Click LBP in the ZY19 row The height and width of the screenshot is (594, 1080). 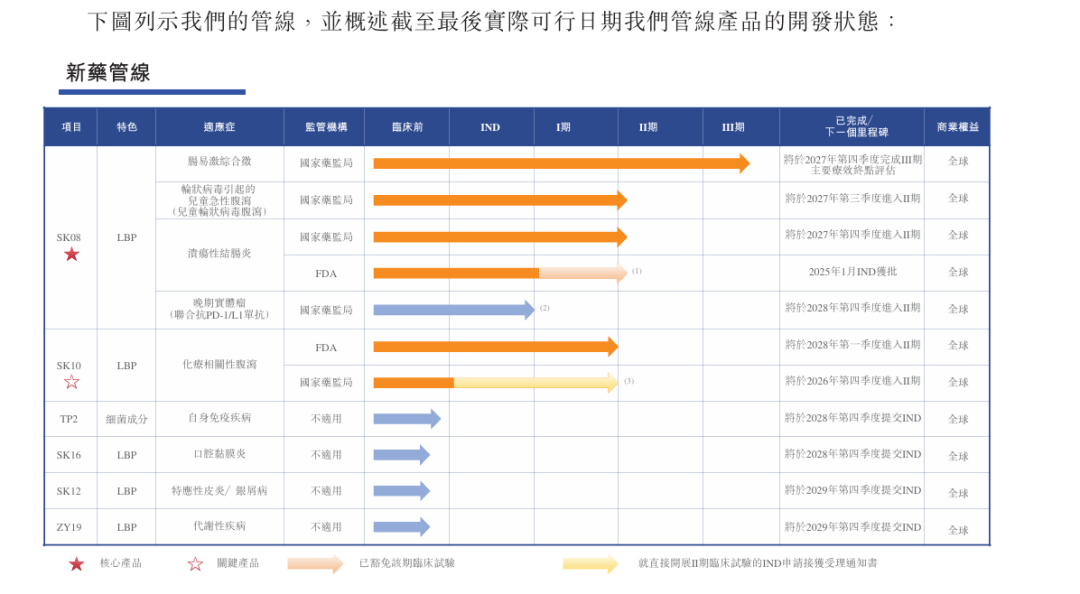(x=127, y=528)
